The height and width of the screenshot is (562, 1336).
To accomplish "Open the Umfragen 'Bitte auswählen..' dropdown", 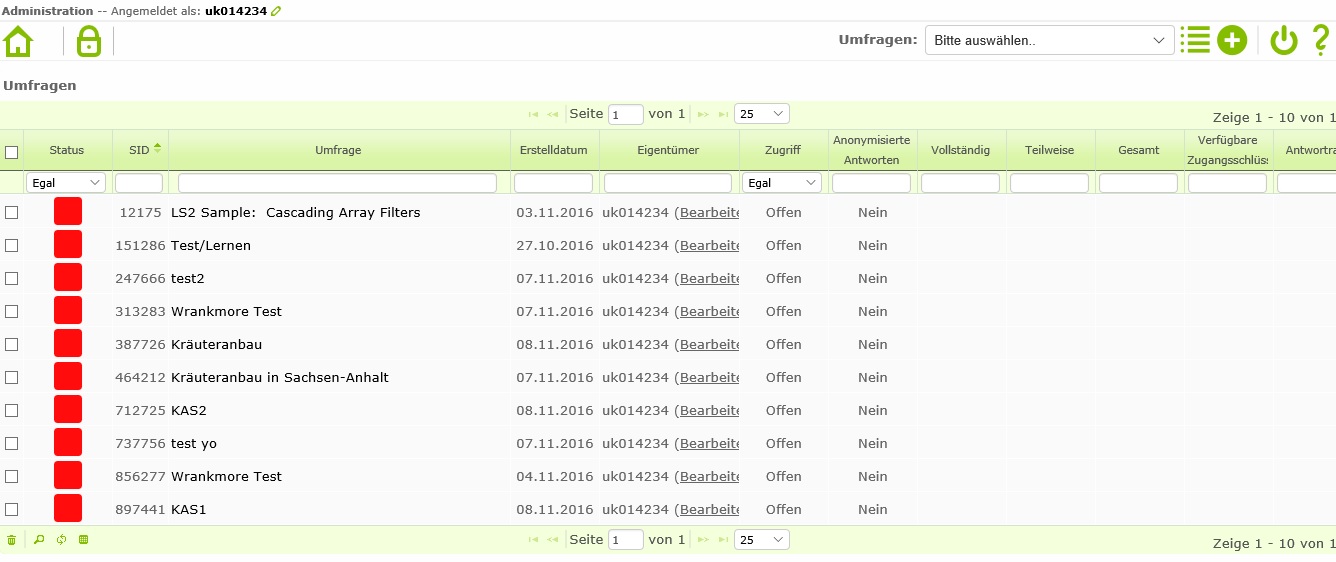I will (x=1049, y=41).
